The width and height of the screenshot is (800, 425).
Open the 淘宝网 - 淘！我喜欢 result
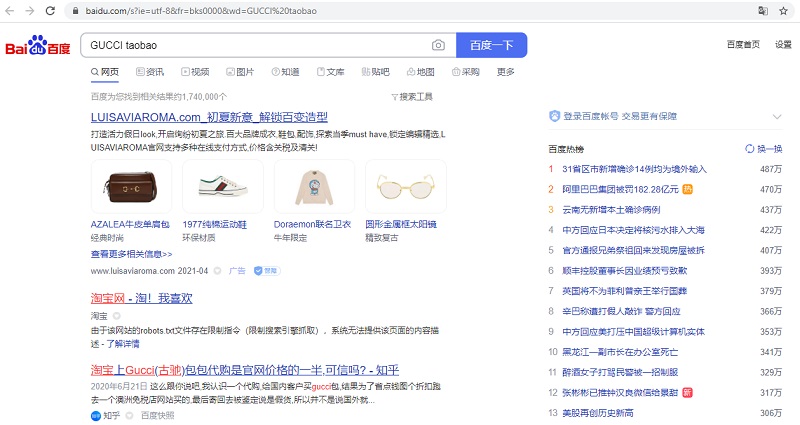pyautogui.click(x=141, y=298)
